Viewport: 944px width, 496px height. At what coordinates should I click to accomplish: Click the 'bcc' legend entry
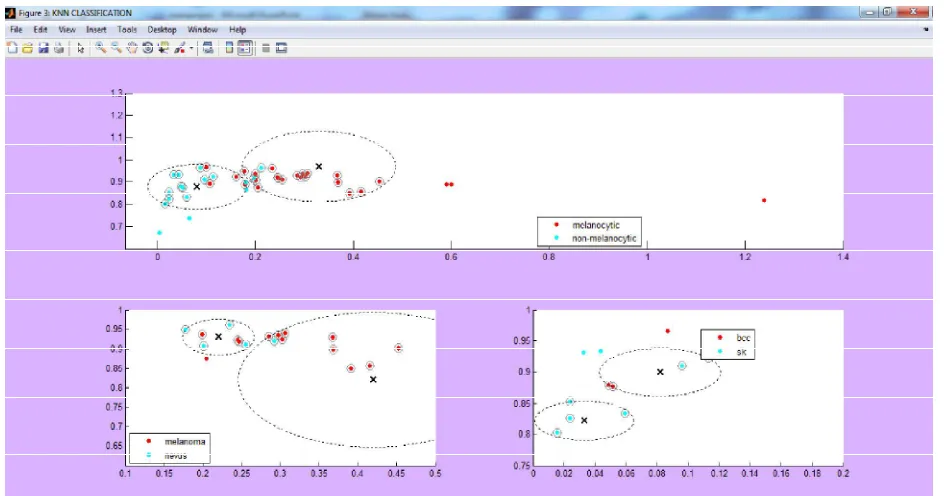click(x=743, y=338)
